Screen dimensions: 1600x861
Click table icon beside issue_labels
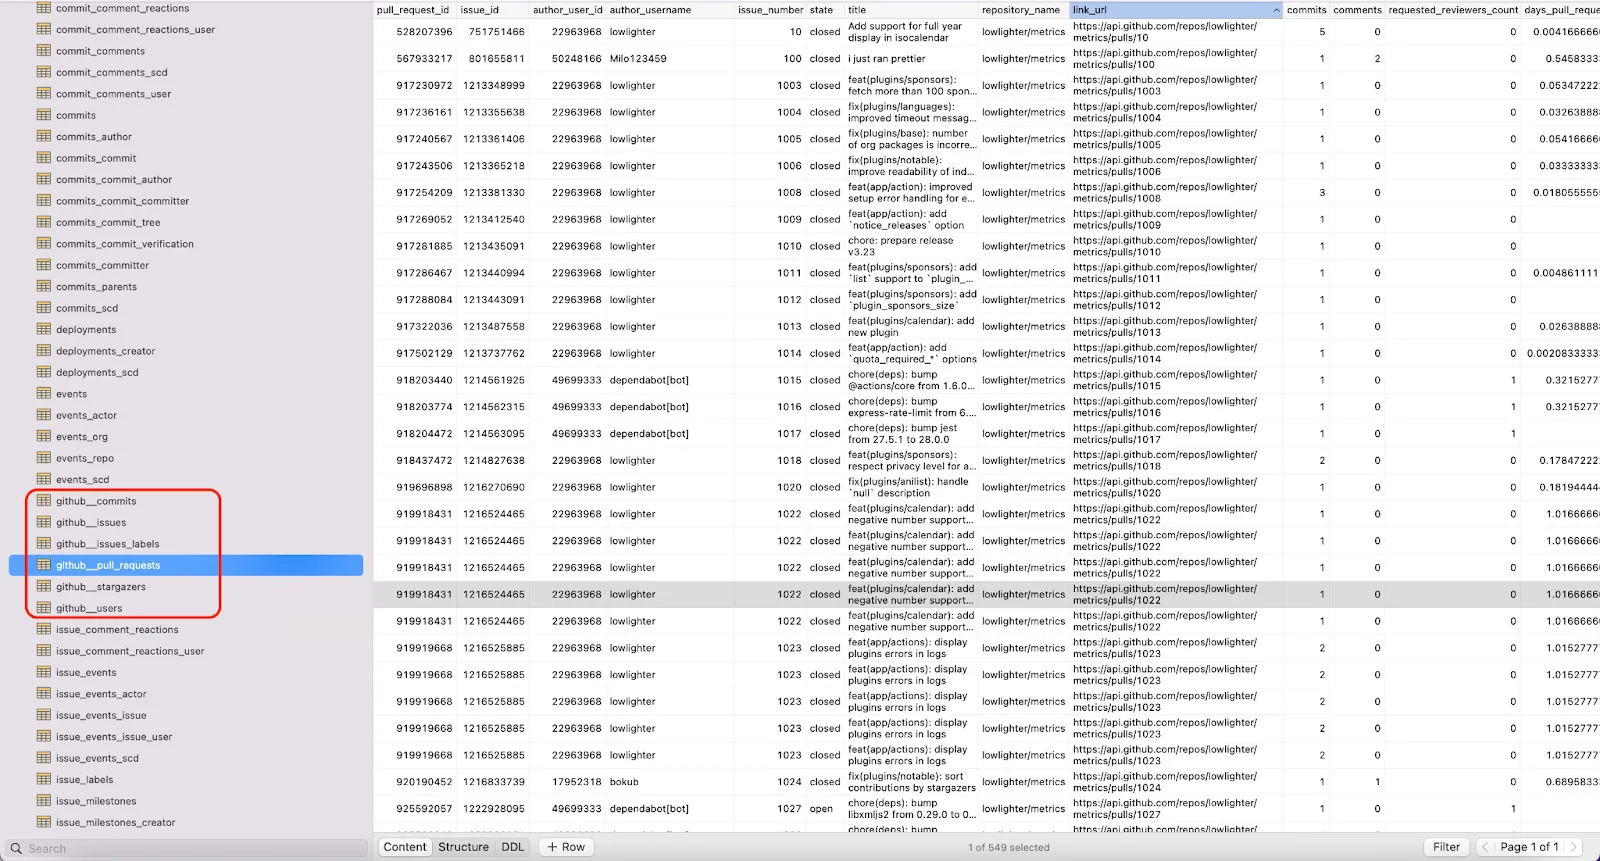(44, 779)
